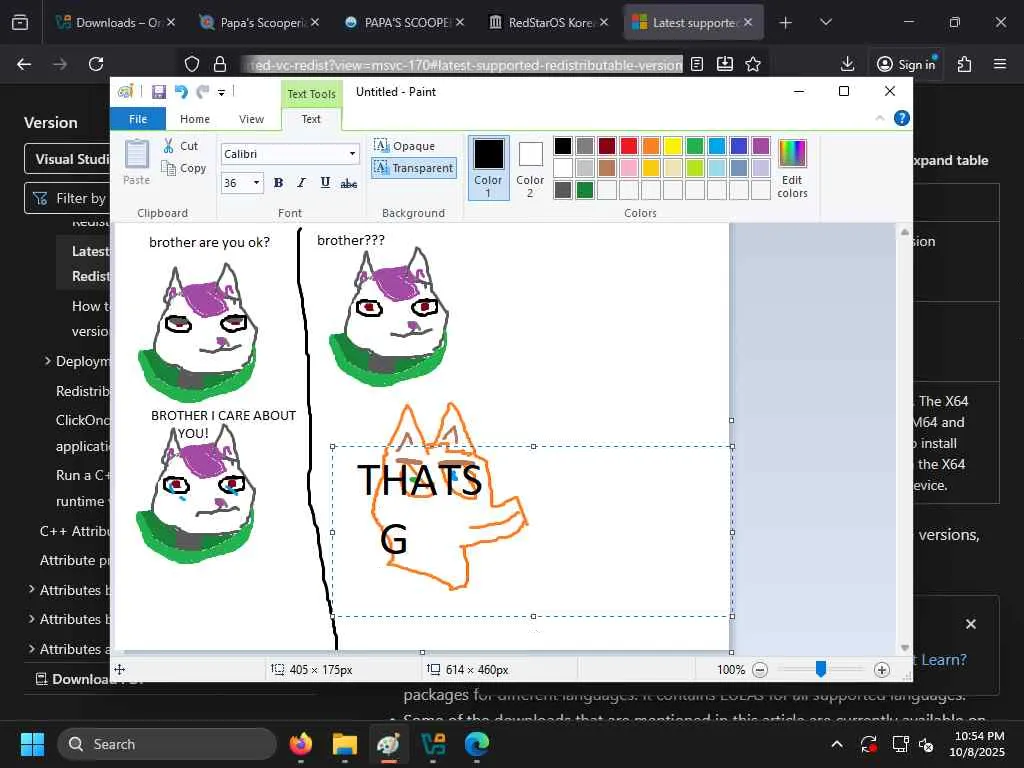The width and height of the screenshot is (1024, 768).
Task: Open the taskbar clock and date
Action: 978,744
